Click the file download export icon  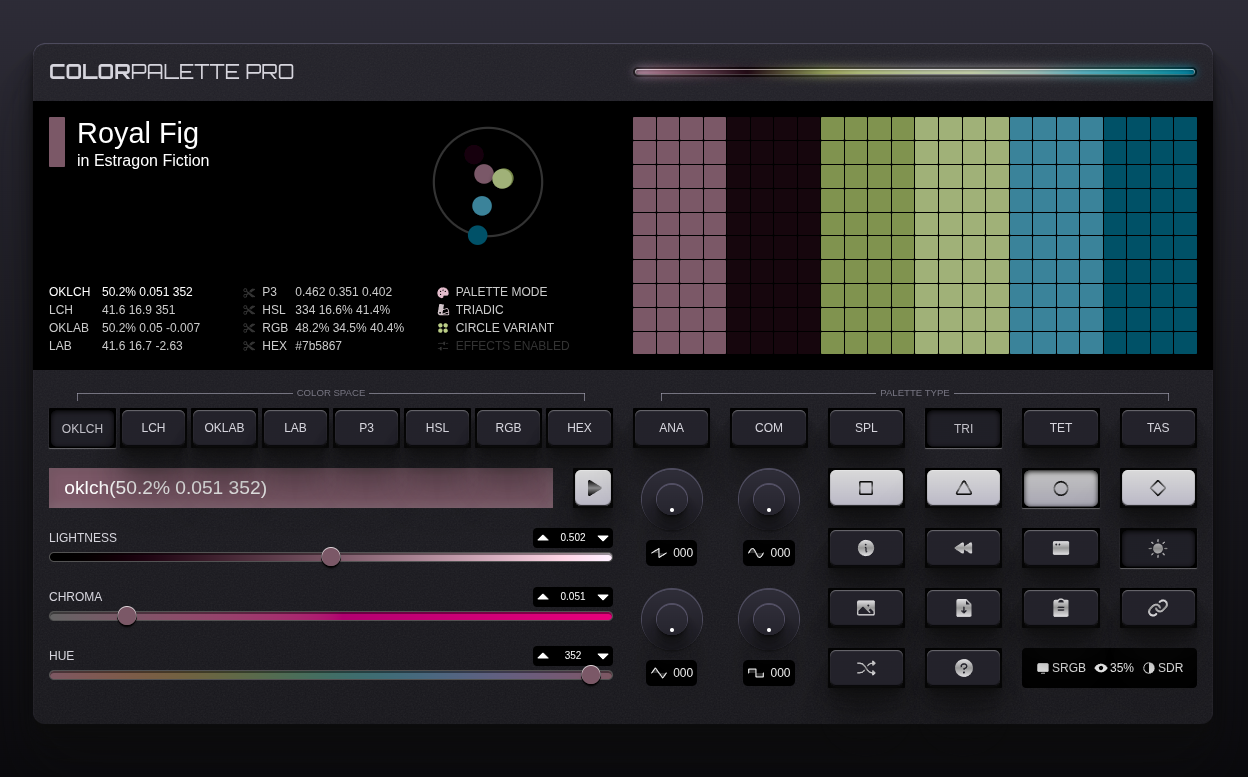(963, 608)
